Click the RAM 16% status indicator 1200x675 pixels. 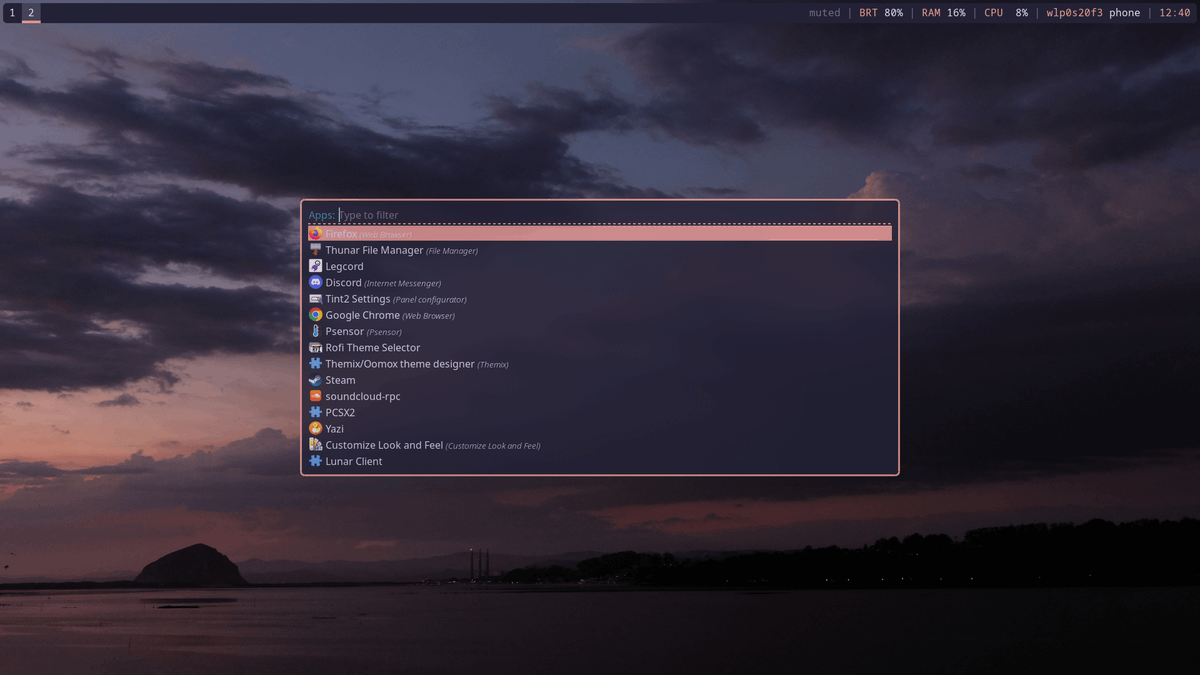pos(944,13)
